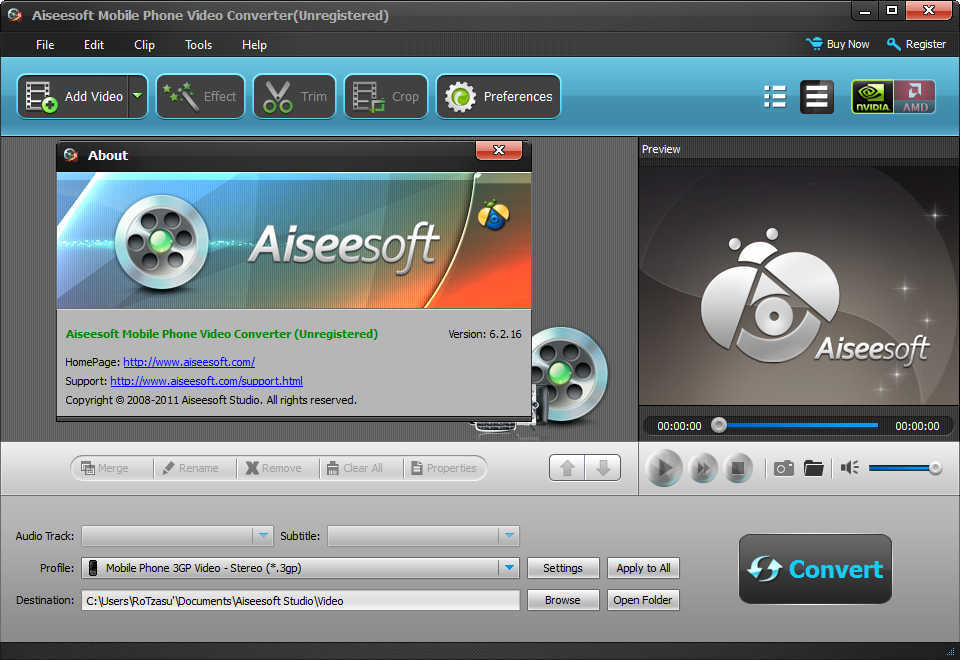Expand the Audio Track dropdown
960x660 pixels.
pyautogui.click(x=263, y=536)
